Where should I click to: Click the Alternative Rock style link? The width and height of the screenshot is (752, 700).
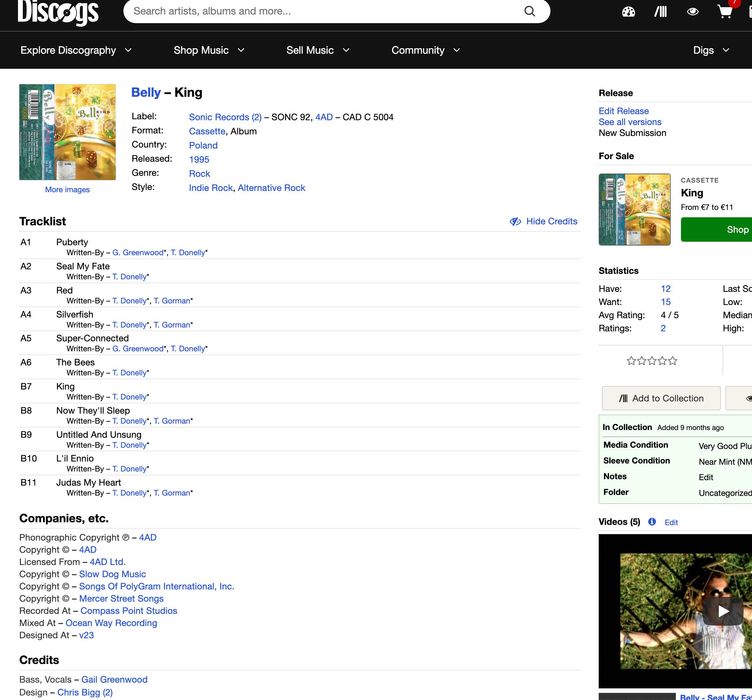271,188
